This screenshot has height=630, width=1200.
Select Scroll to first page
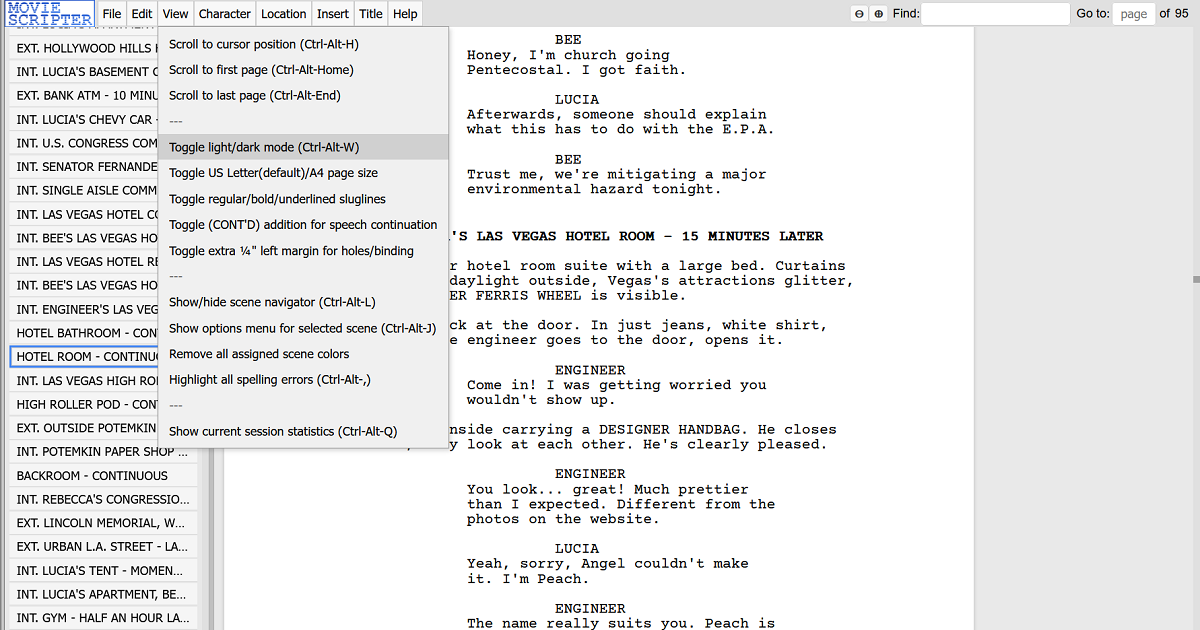(x=261, y=70)
